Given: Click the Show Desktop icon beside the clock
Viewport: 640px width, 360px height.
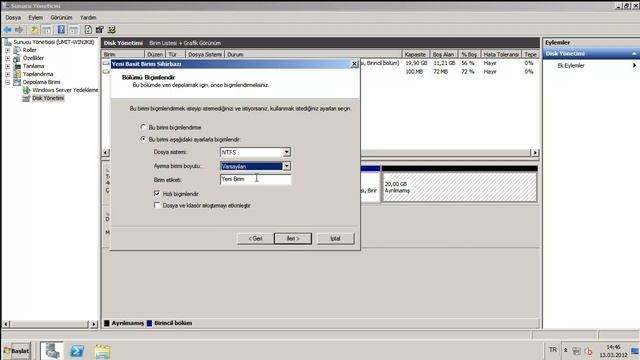Looking at the screenshot, I should 635,351.
